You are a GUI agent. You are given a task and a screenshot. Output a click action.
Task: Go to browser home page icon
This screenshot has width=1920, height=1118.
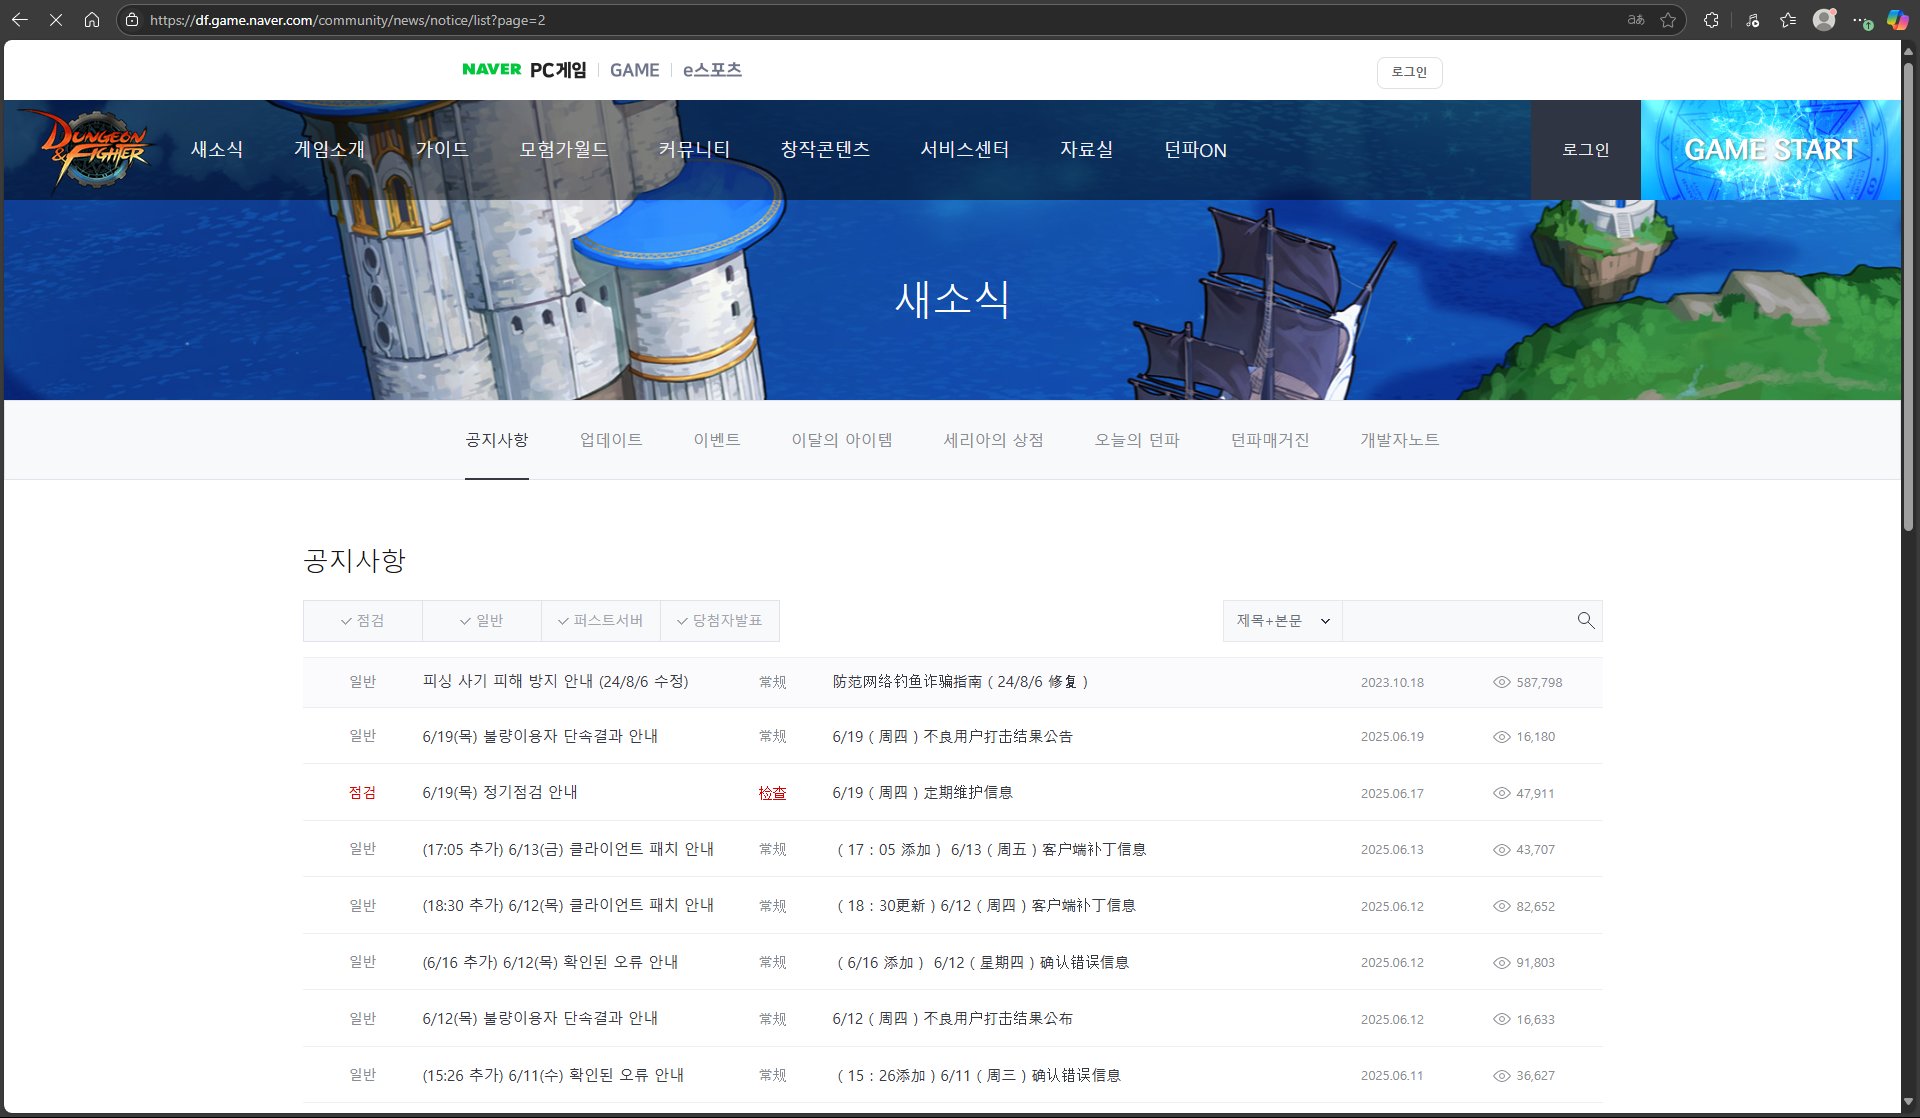[x=92, y=20]
